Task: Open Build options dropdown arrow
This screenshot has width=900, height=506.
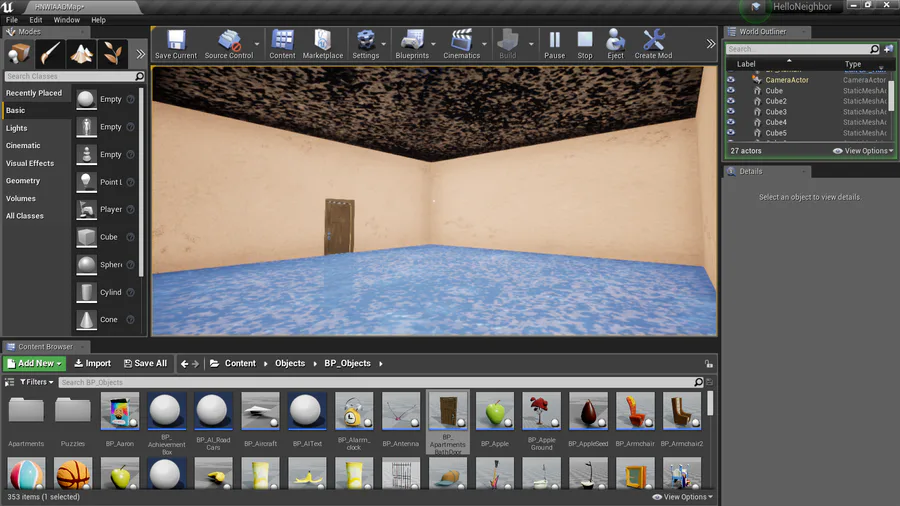Action: [531, 44]
